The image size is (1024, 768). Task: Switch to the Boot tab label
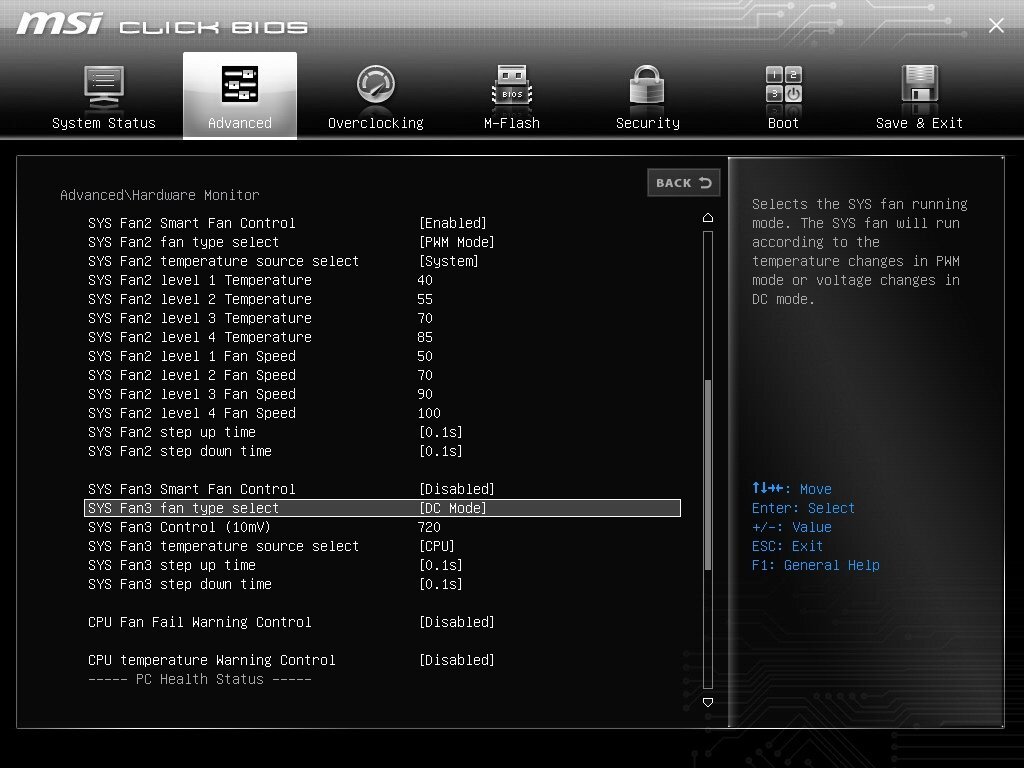[784, 123]
